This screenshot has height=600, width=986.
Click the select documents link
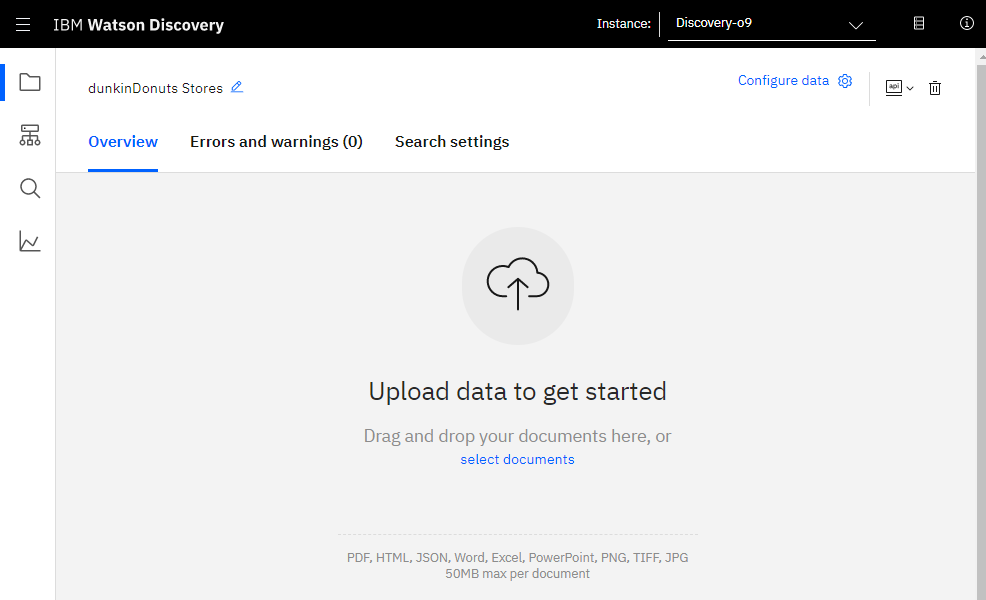[517, 459]
